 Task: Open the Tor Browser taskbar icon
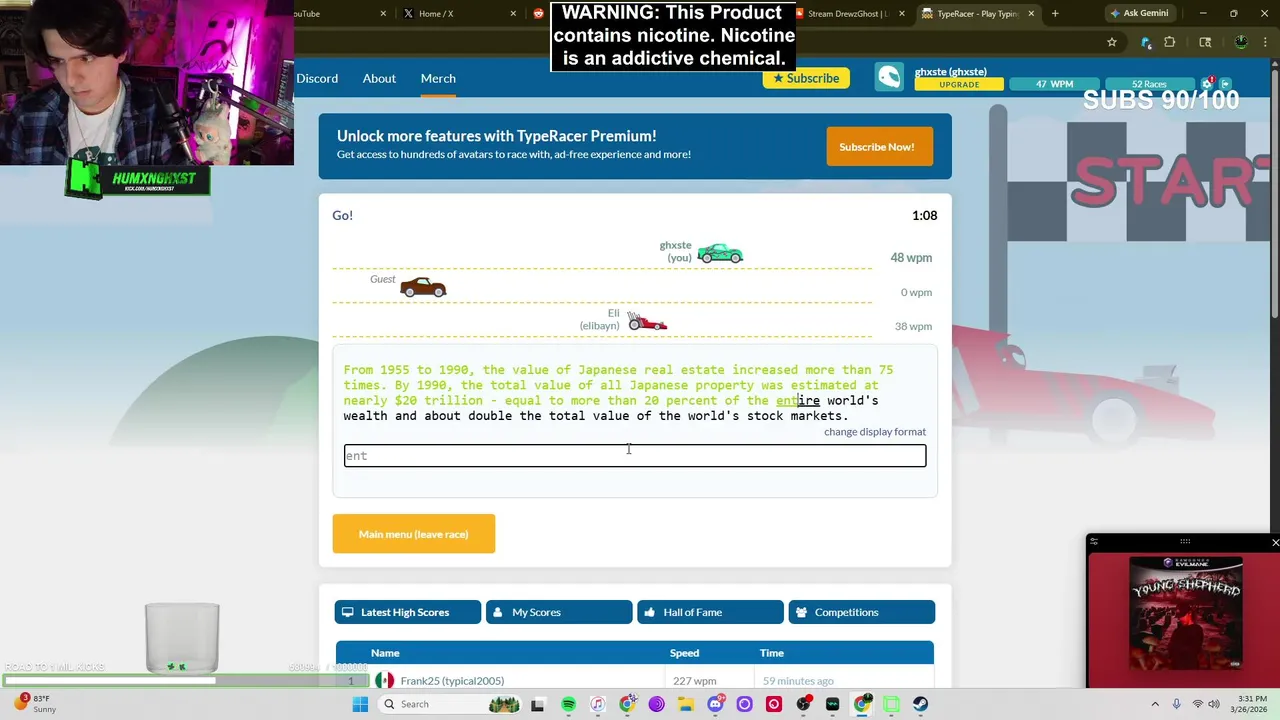(656, 704)
